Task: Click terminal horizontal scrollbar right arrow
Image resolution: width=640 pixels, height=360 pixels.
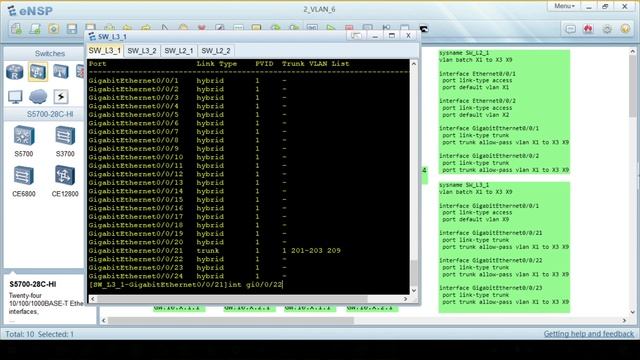Action: (405, 299)
